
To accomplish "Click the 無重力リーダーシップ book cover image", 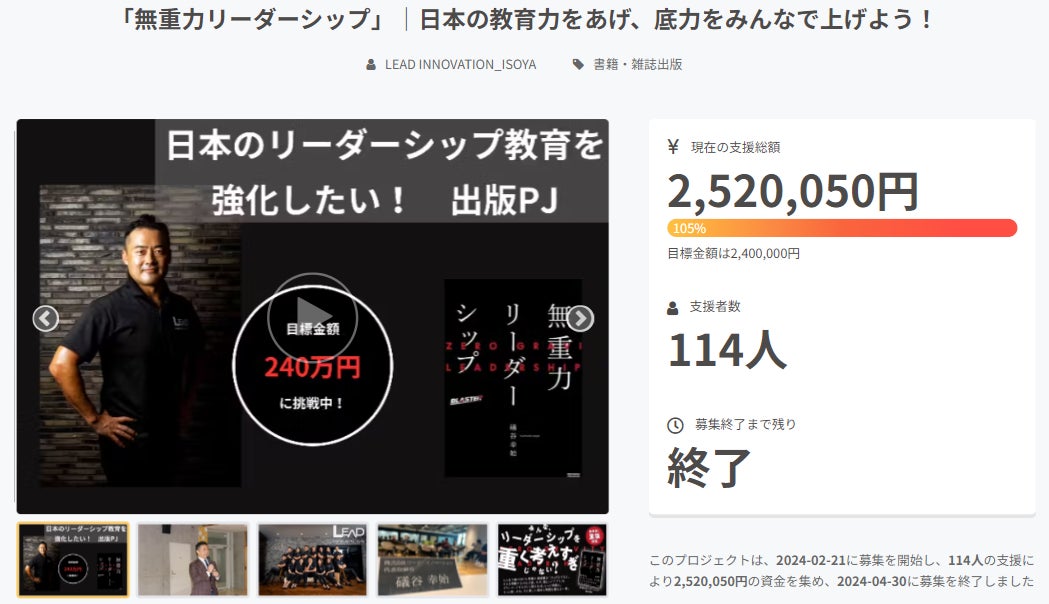I will pos(513,378).
